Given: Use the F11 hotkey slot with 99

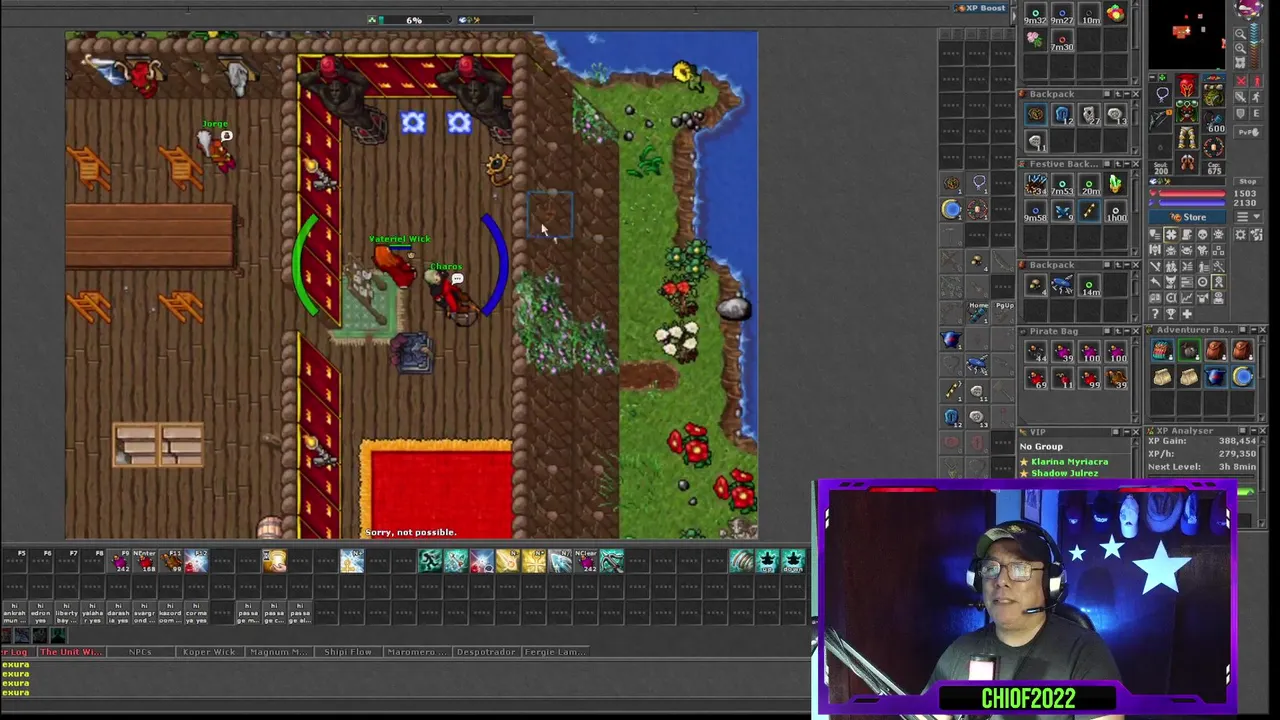Looking at the screenshot, I should (x=170, y=561).
